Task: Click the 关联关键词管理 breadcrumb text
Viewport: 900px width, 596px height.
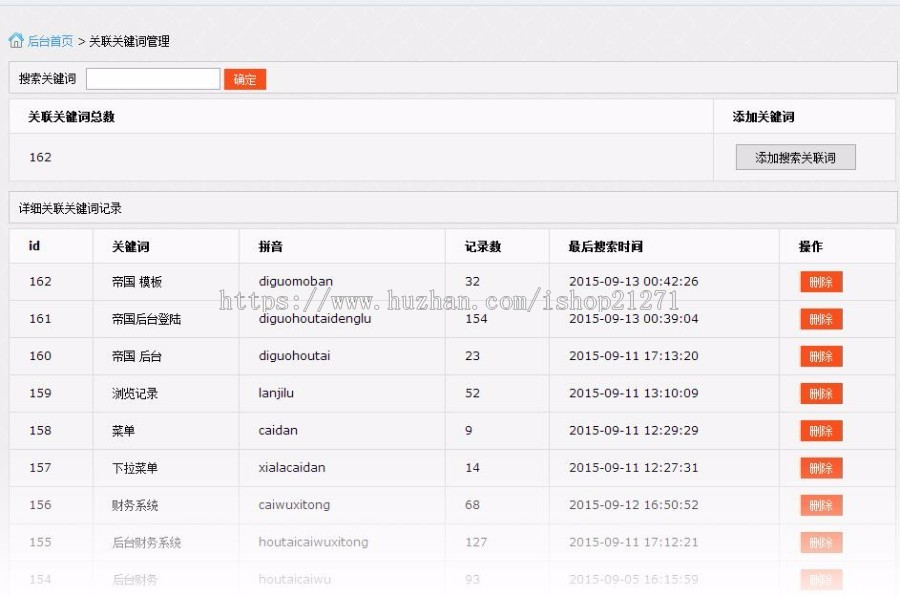Action: [129, 41]
